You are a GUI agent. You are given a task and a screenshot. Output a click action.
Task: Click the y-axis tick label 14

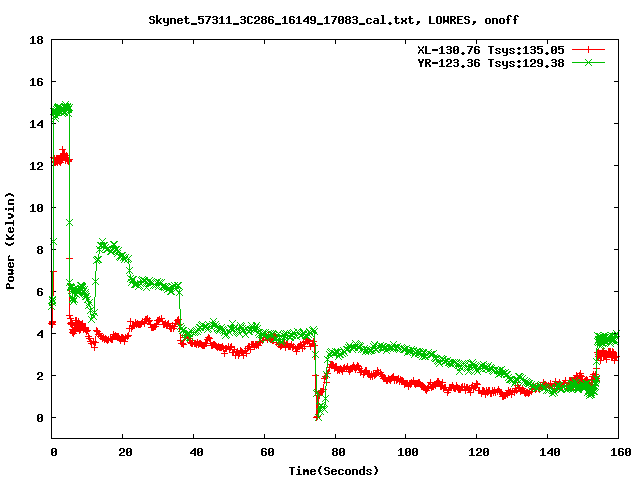point(36,124)
